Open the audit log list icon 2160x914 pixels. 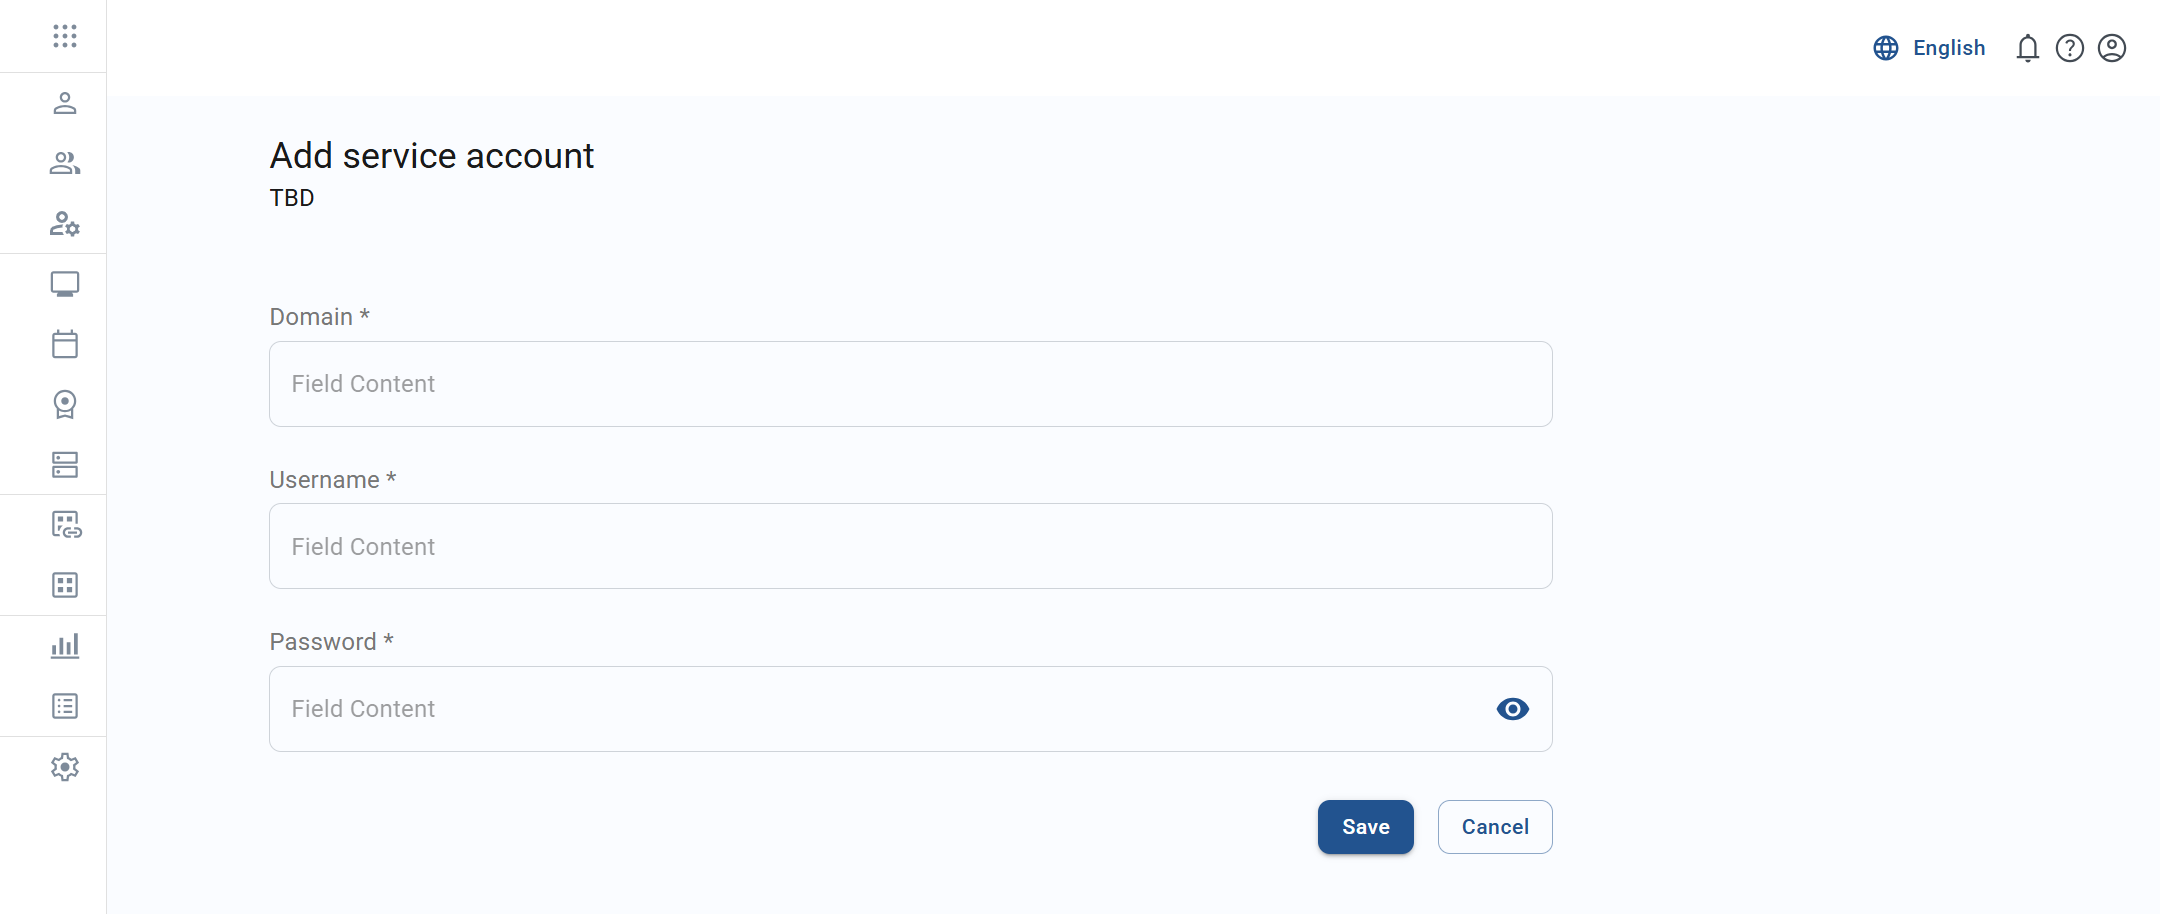point(66,705)
